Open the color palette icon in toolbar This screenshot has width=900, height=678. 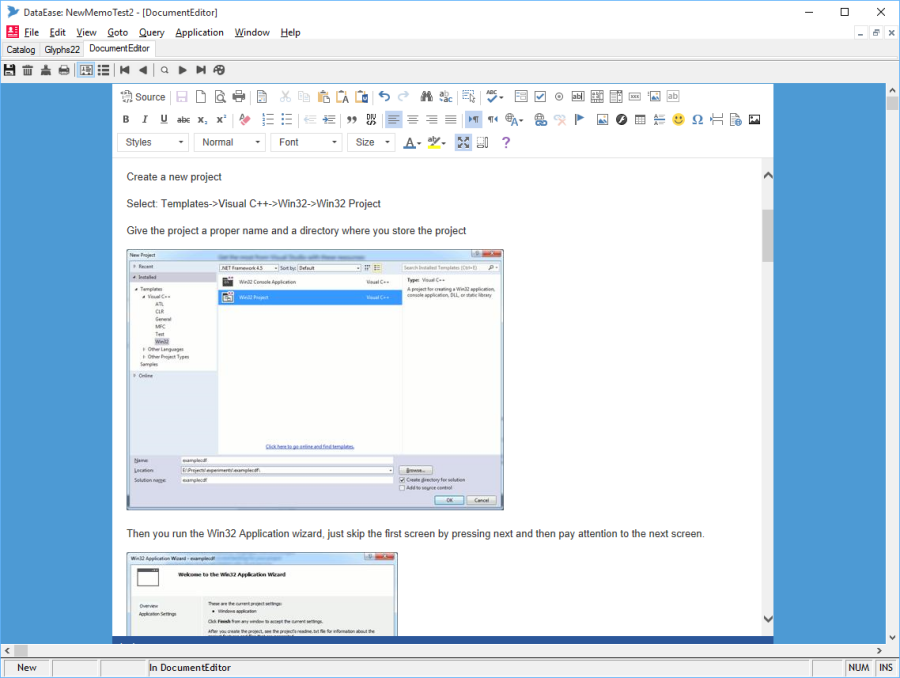coord(219,70)
